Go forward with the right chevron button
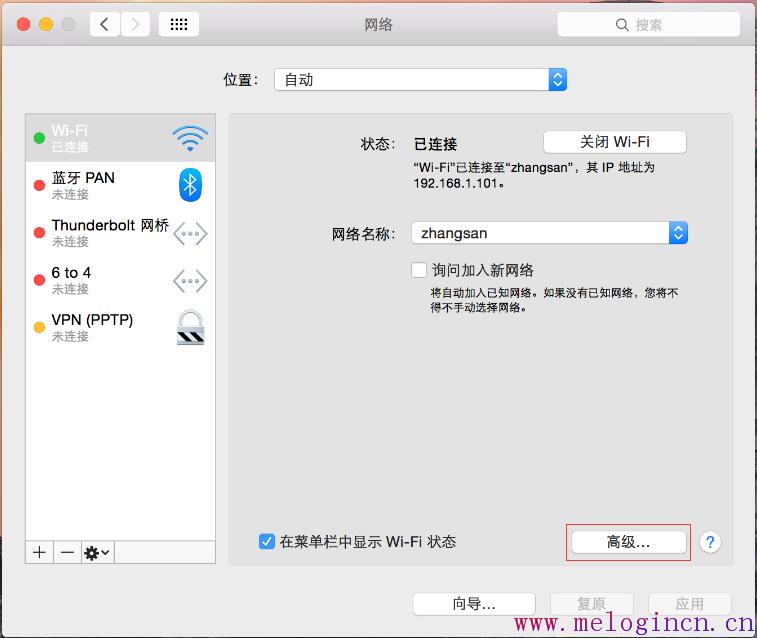 pos(135,24)
